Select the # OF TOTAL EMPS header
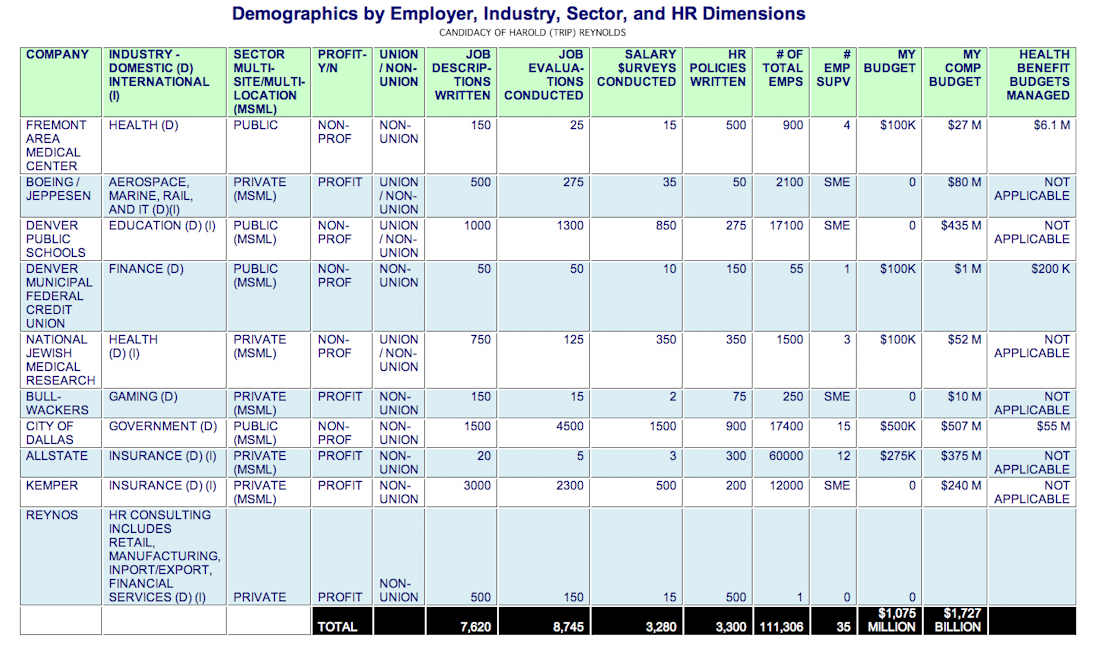Viewport: 1100px width, 645px height. coord(782,82)
